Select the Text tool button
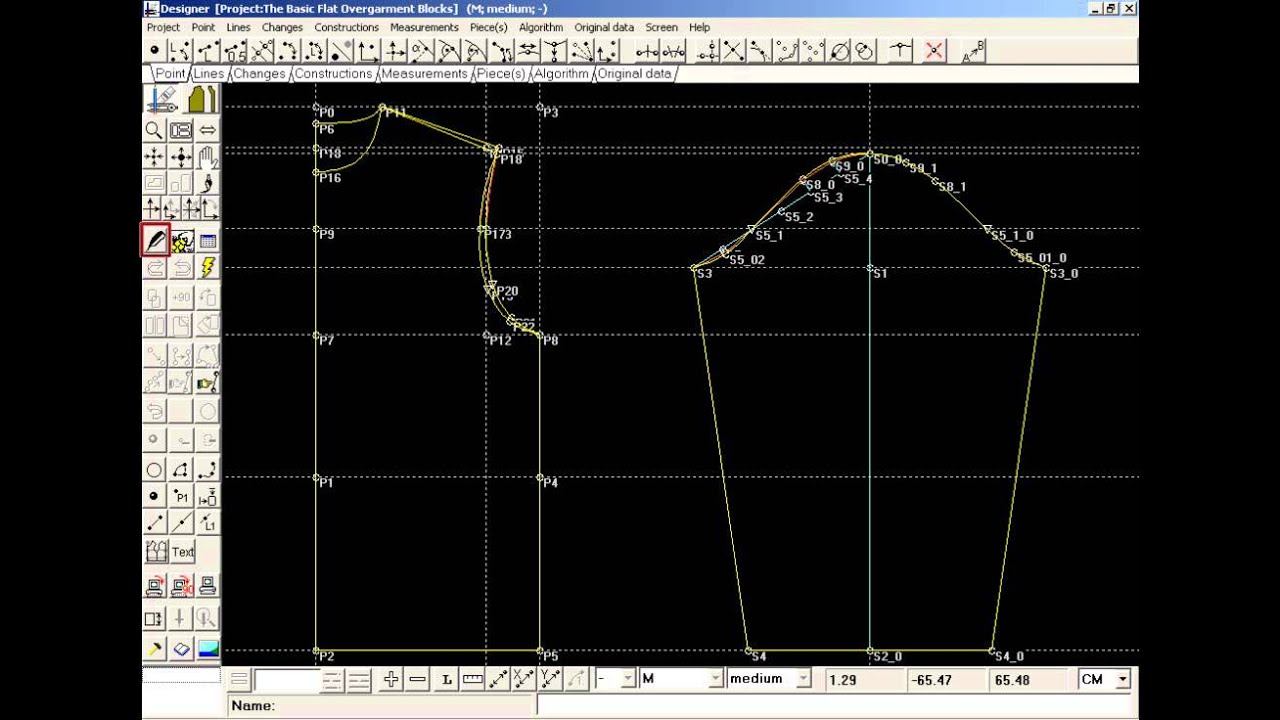This screenshot has height=720, width=1280. pyautogui.click(x=183, y=552)
